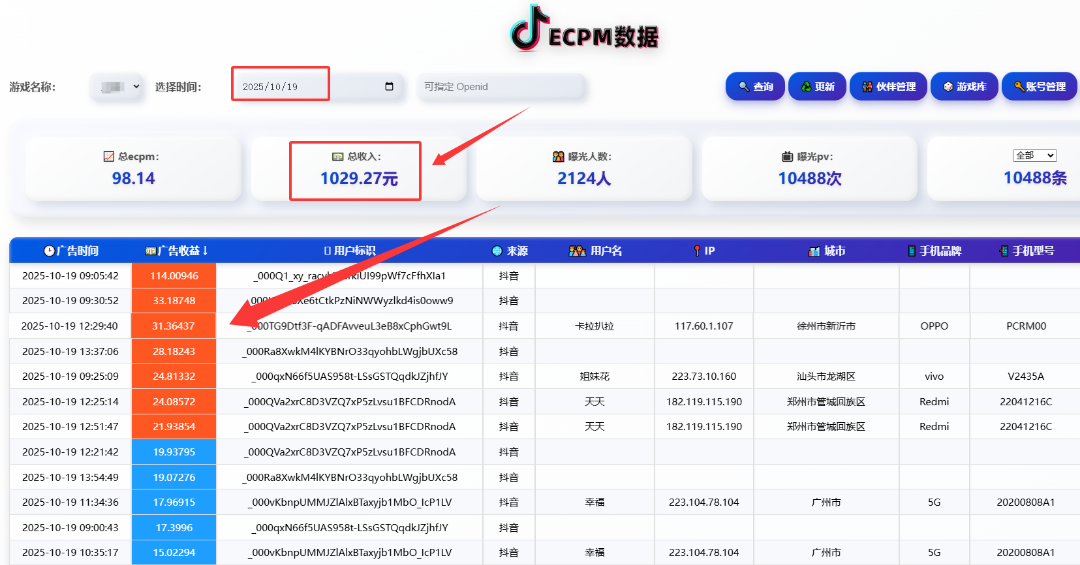The width and height of the screenshot is (1080, 565).
Task: Click the pin icon beside IP header
Action: coord(696,251)
